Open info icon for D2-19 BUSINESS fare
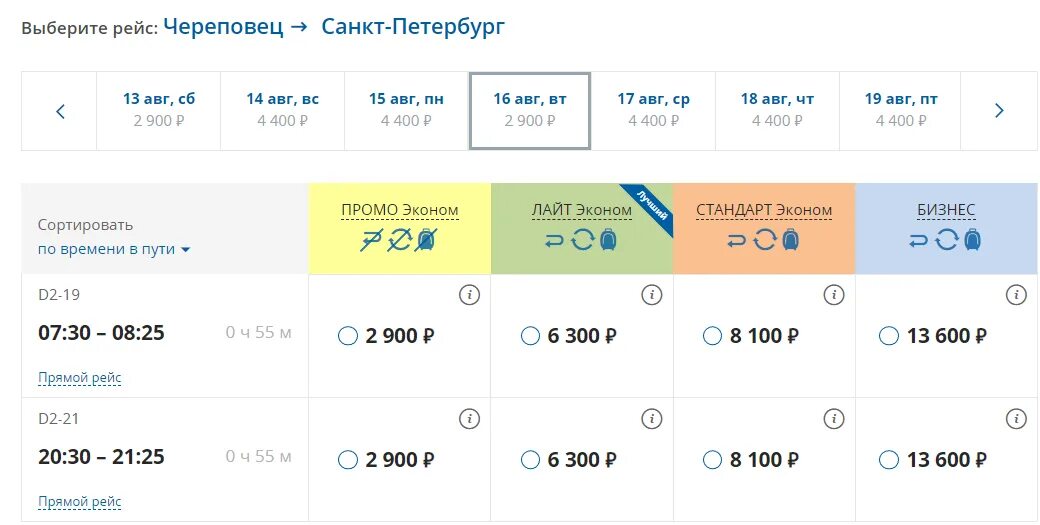1040x525 pixels. pyautogui.click(x=1015, y=295)
